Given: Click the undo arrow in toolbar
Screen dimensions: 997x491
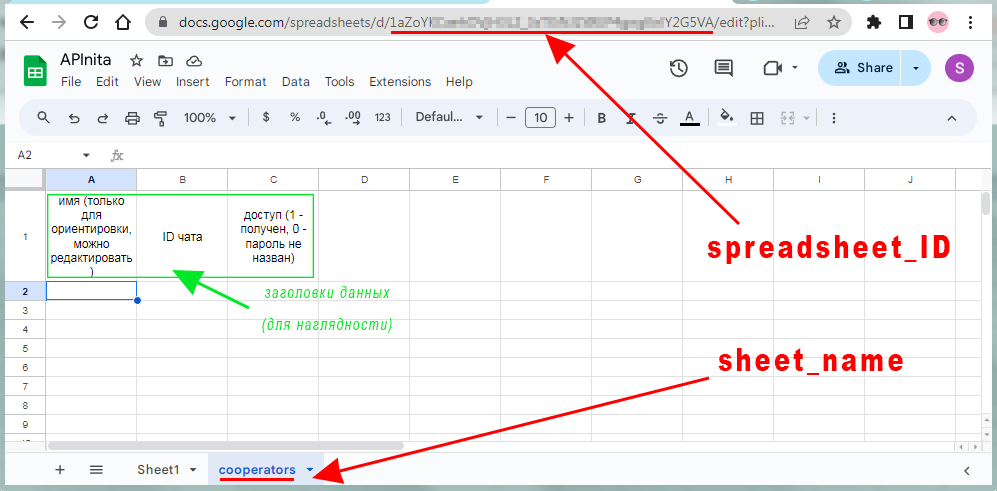Looking at the screenshot, I should (73, 118).
